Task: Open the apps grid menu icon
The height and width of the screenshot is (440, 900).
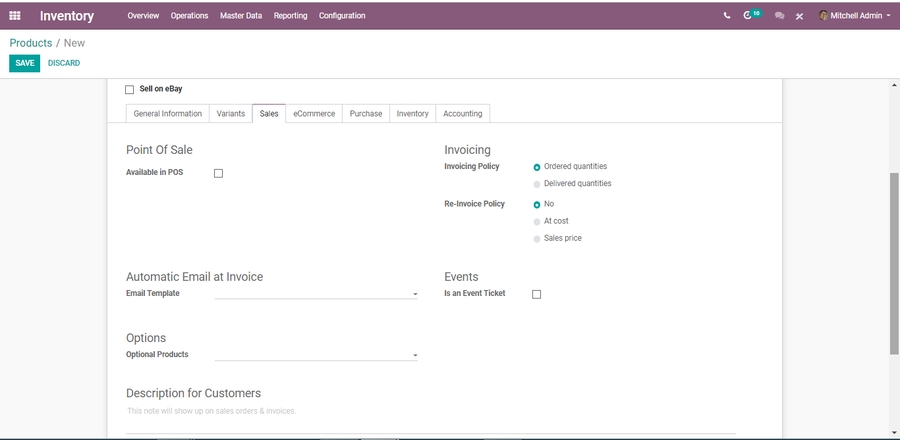Action: pos(15,16)
